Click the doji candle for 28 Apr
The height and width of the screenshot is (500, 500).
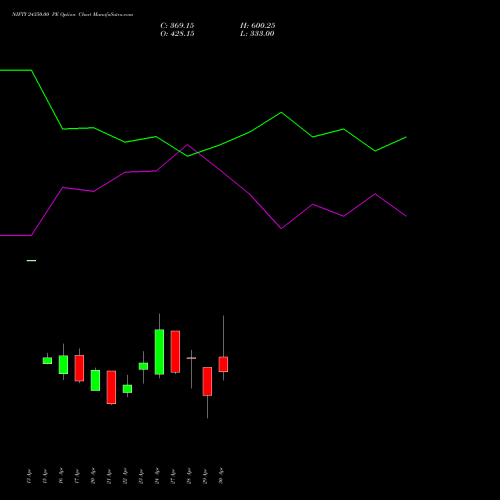191,358
